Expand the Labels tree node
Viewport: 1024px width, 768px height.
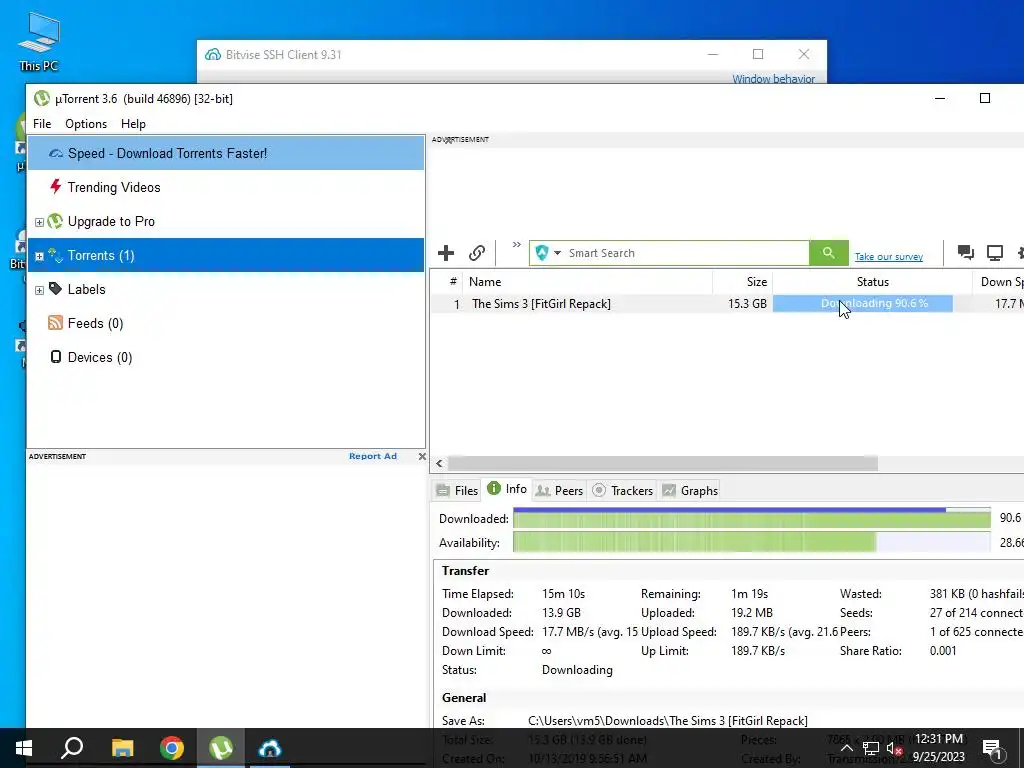click(x=39, y=290)
